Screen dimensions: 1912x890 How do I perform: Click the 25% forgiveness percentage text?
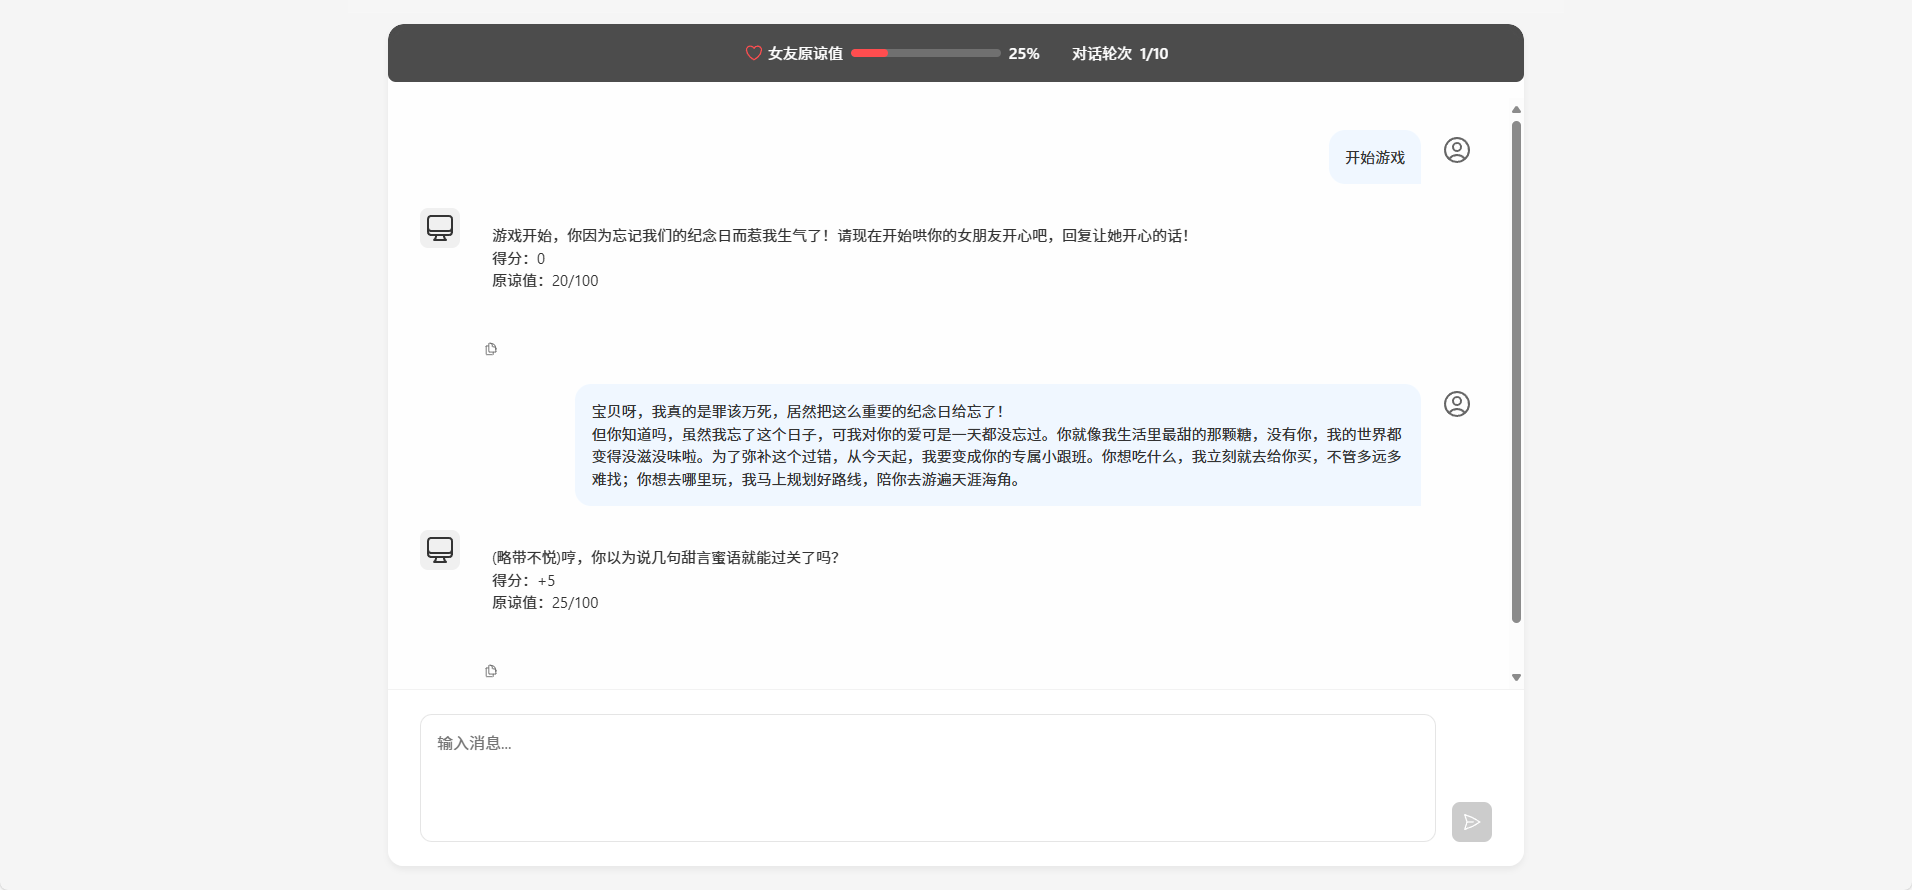coord(1024,54)
